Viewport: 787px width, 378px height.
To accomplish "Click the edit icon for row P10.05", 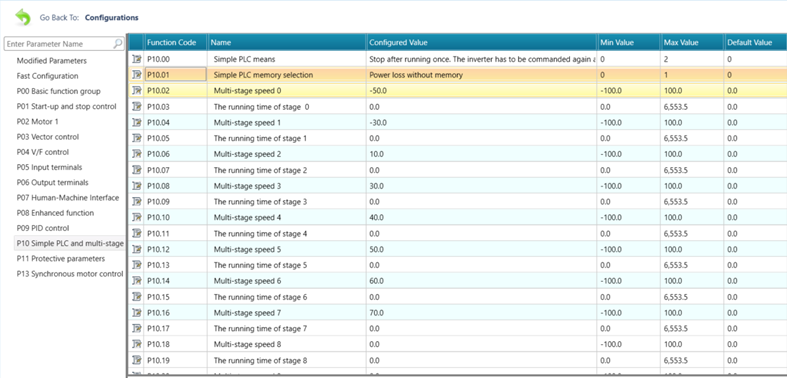I will click(137, 139).
